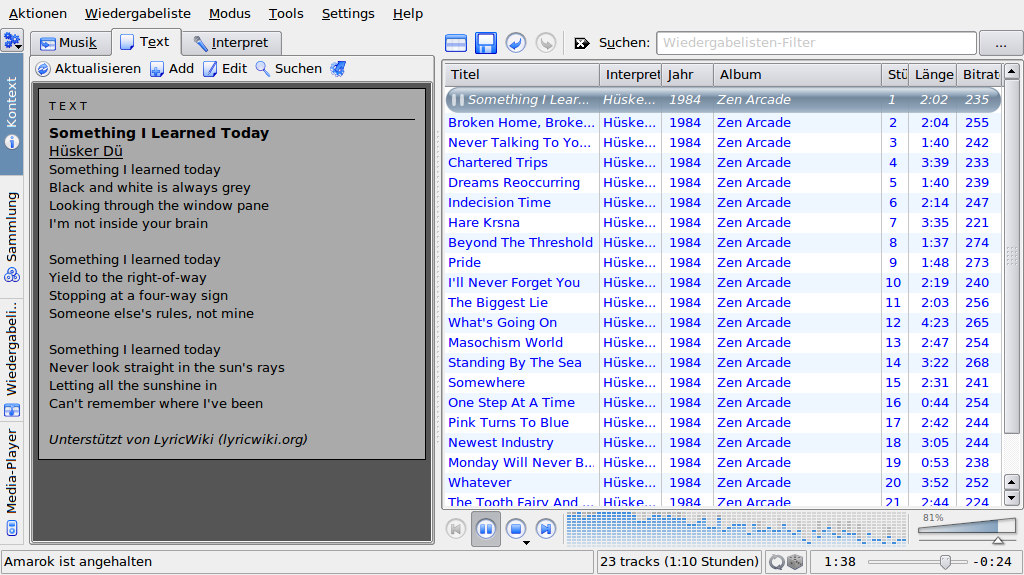Image resolution: width=1024 pixels, height=575 pixels.
Task: Click Suchen in the lyrics toolbar
Action: pos(289,69)
